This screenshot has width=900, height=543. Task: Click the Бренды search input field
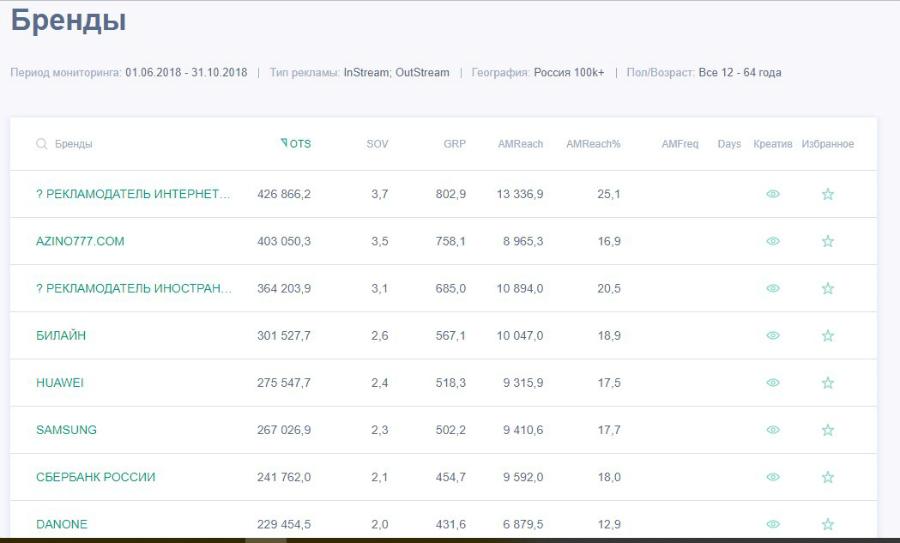(x=120, y=144)
